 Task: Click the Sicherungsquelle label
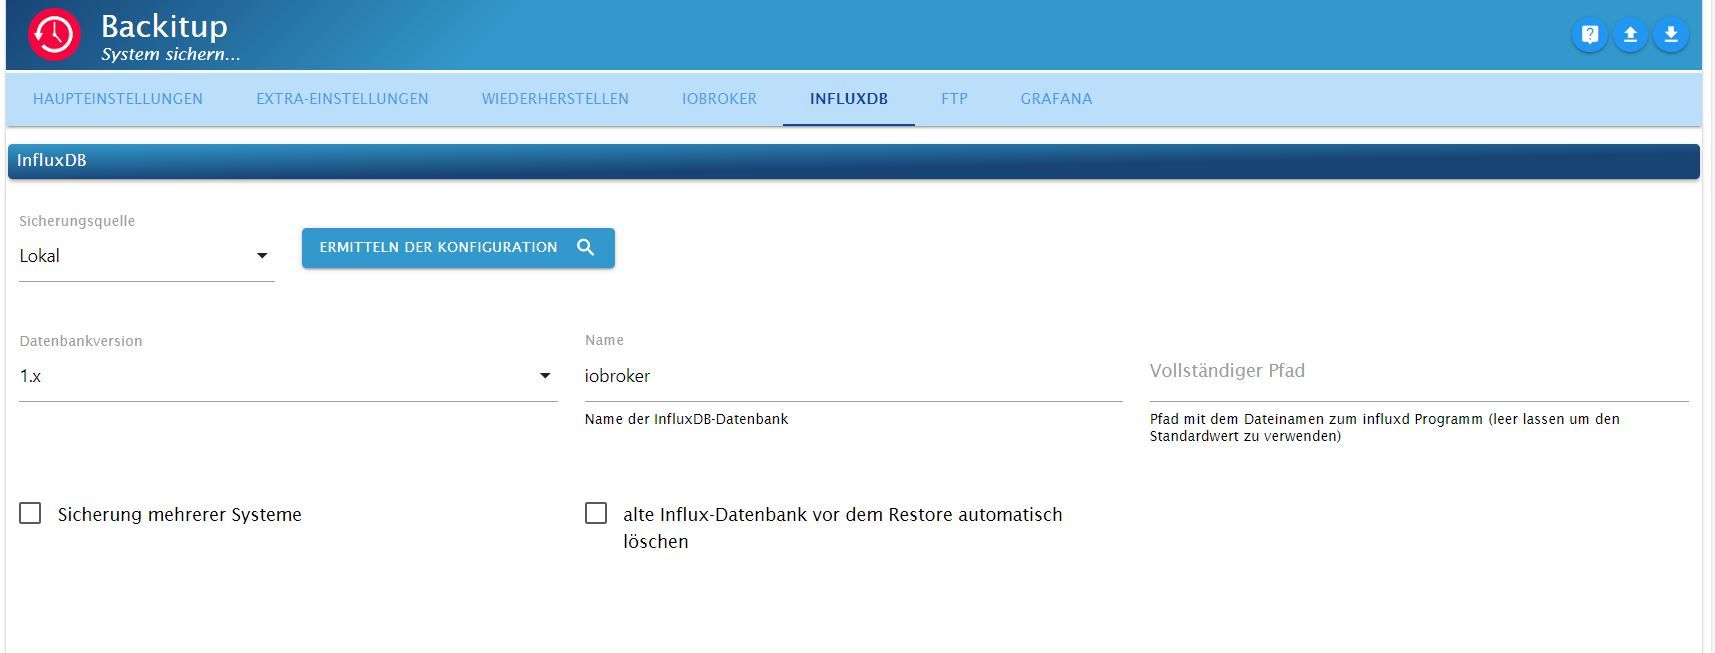77,221
